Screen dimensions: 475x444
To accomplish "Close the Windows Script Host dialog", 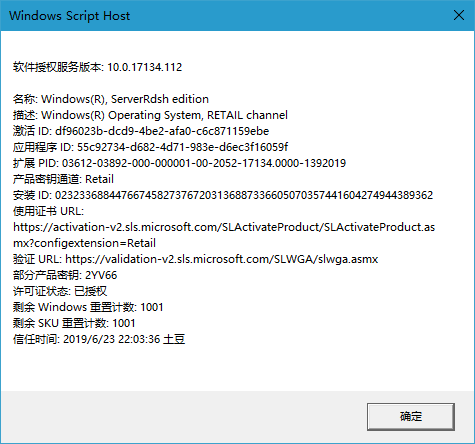I will [x=459, y=15].
